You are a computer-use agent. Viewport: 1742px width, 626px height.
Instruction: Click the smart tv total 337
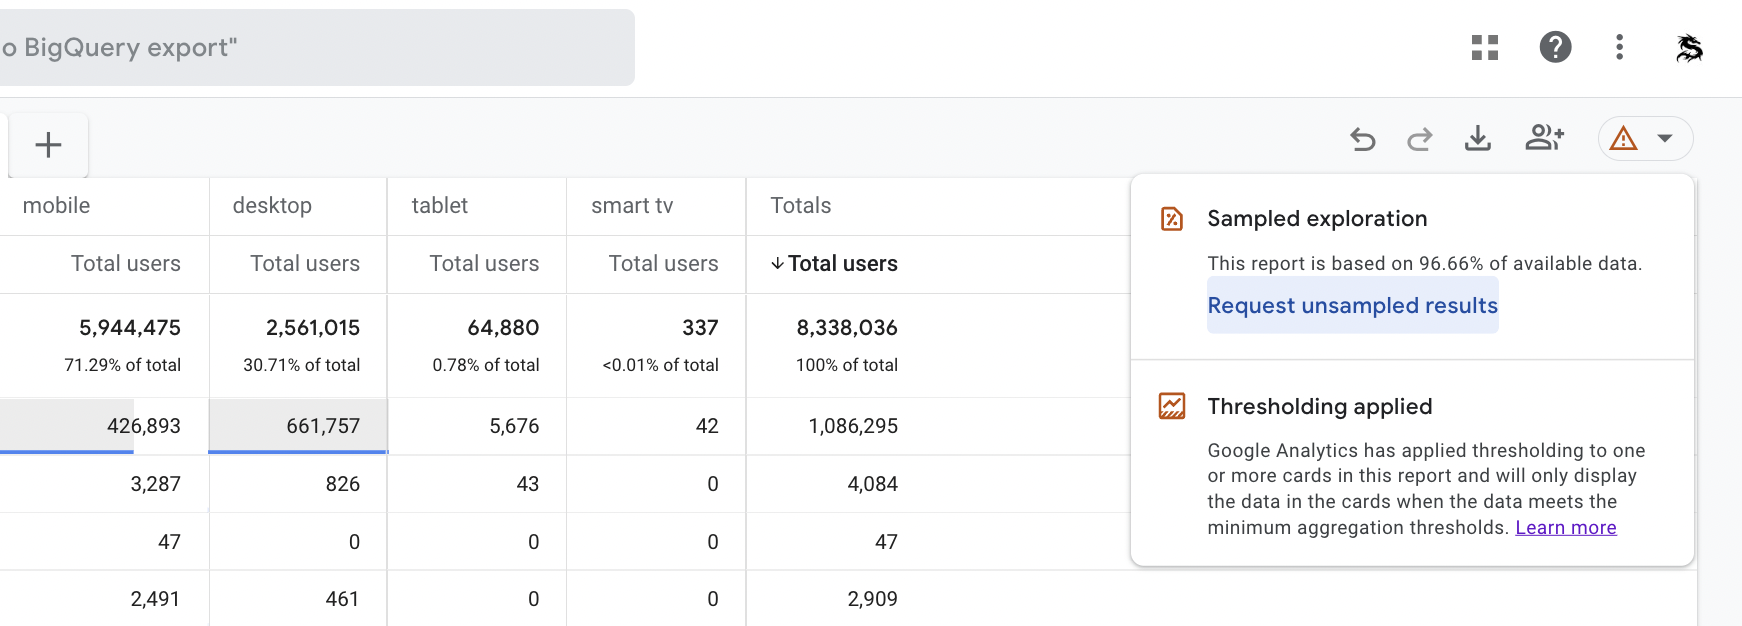[x=700, y=328]
